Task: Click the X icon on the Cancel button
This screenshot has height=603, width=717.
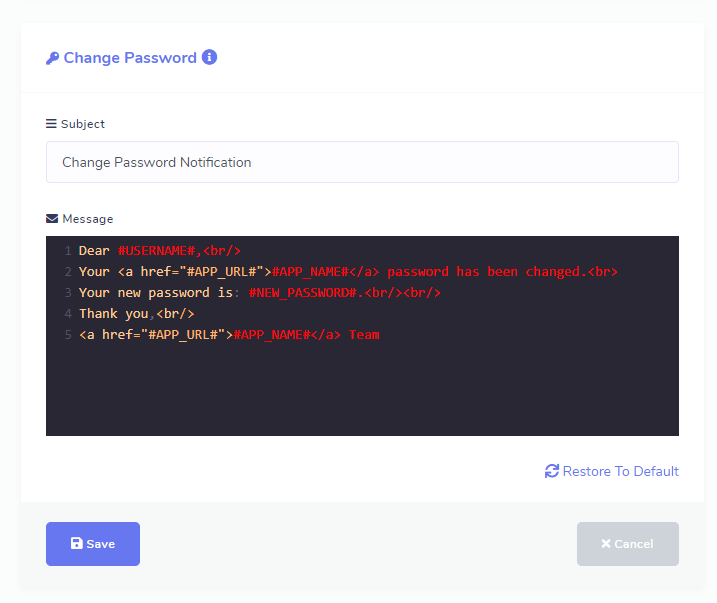Action: 606,544
